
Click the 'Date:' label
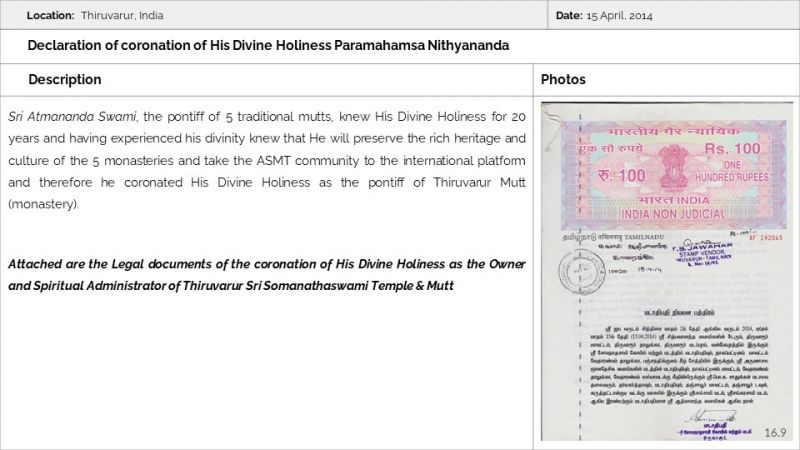coord(568,16)
